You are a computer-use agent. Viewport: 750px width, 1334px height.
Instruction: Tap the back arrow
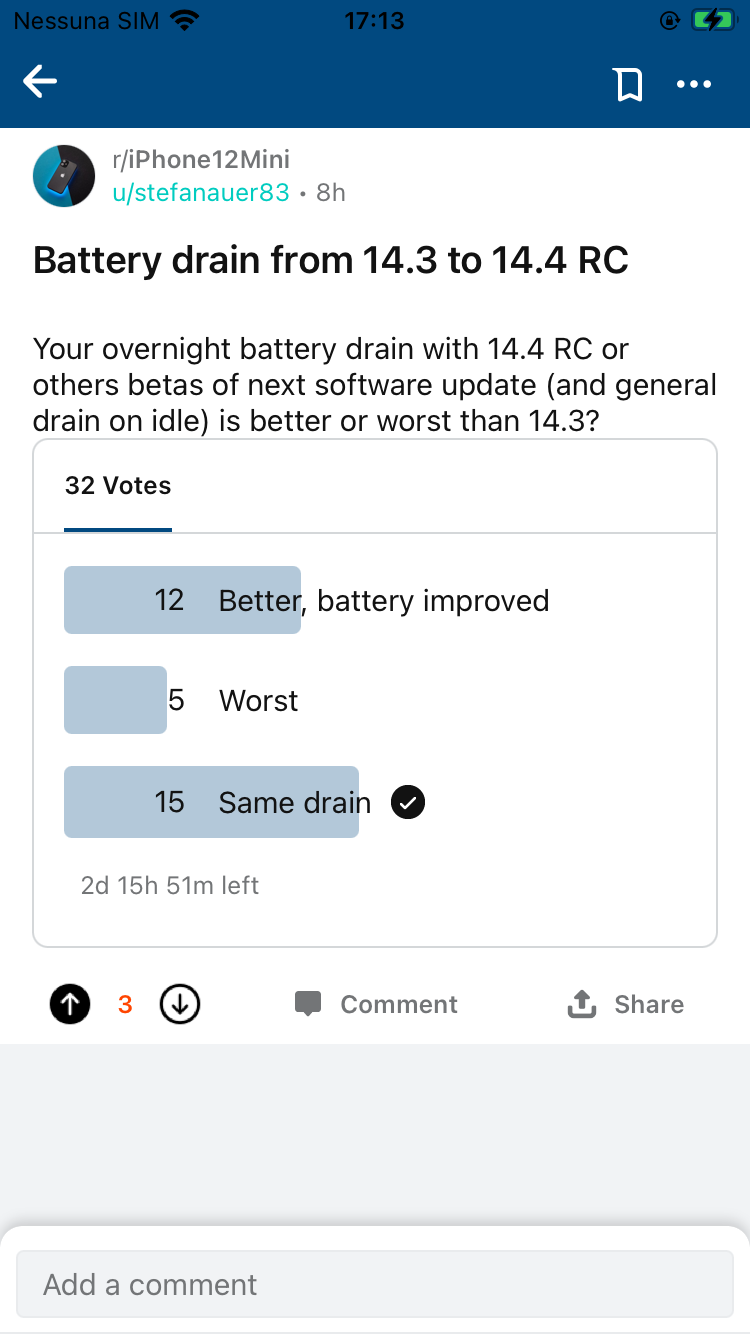(x=41, y=83)
